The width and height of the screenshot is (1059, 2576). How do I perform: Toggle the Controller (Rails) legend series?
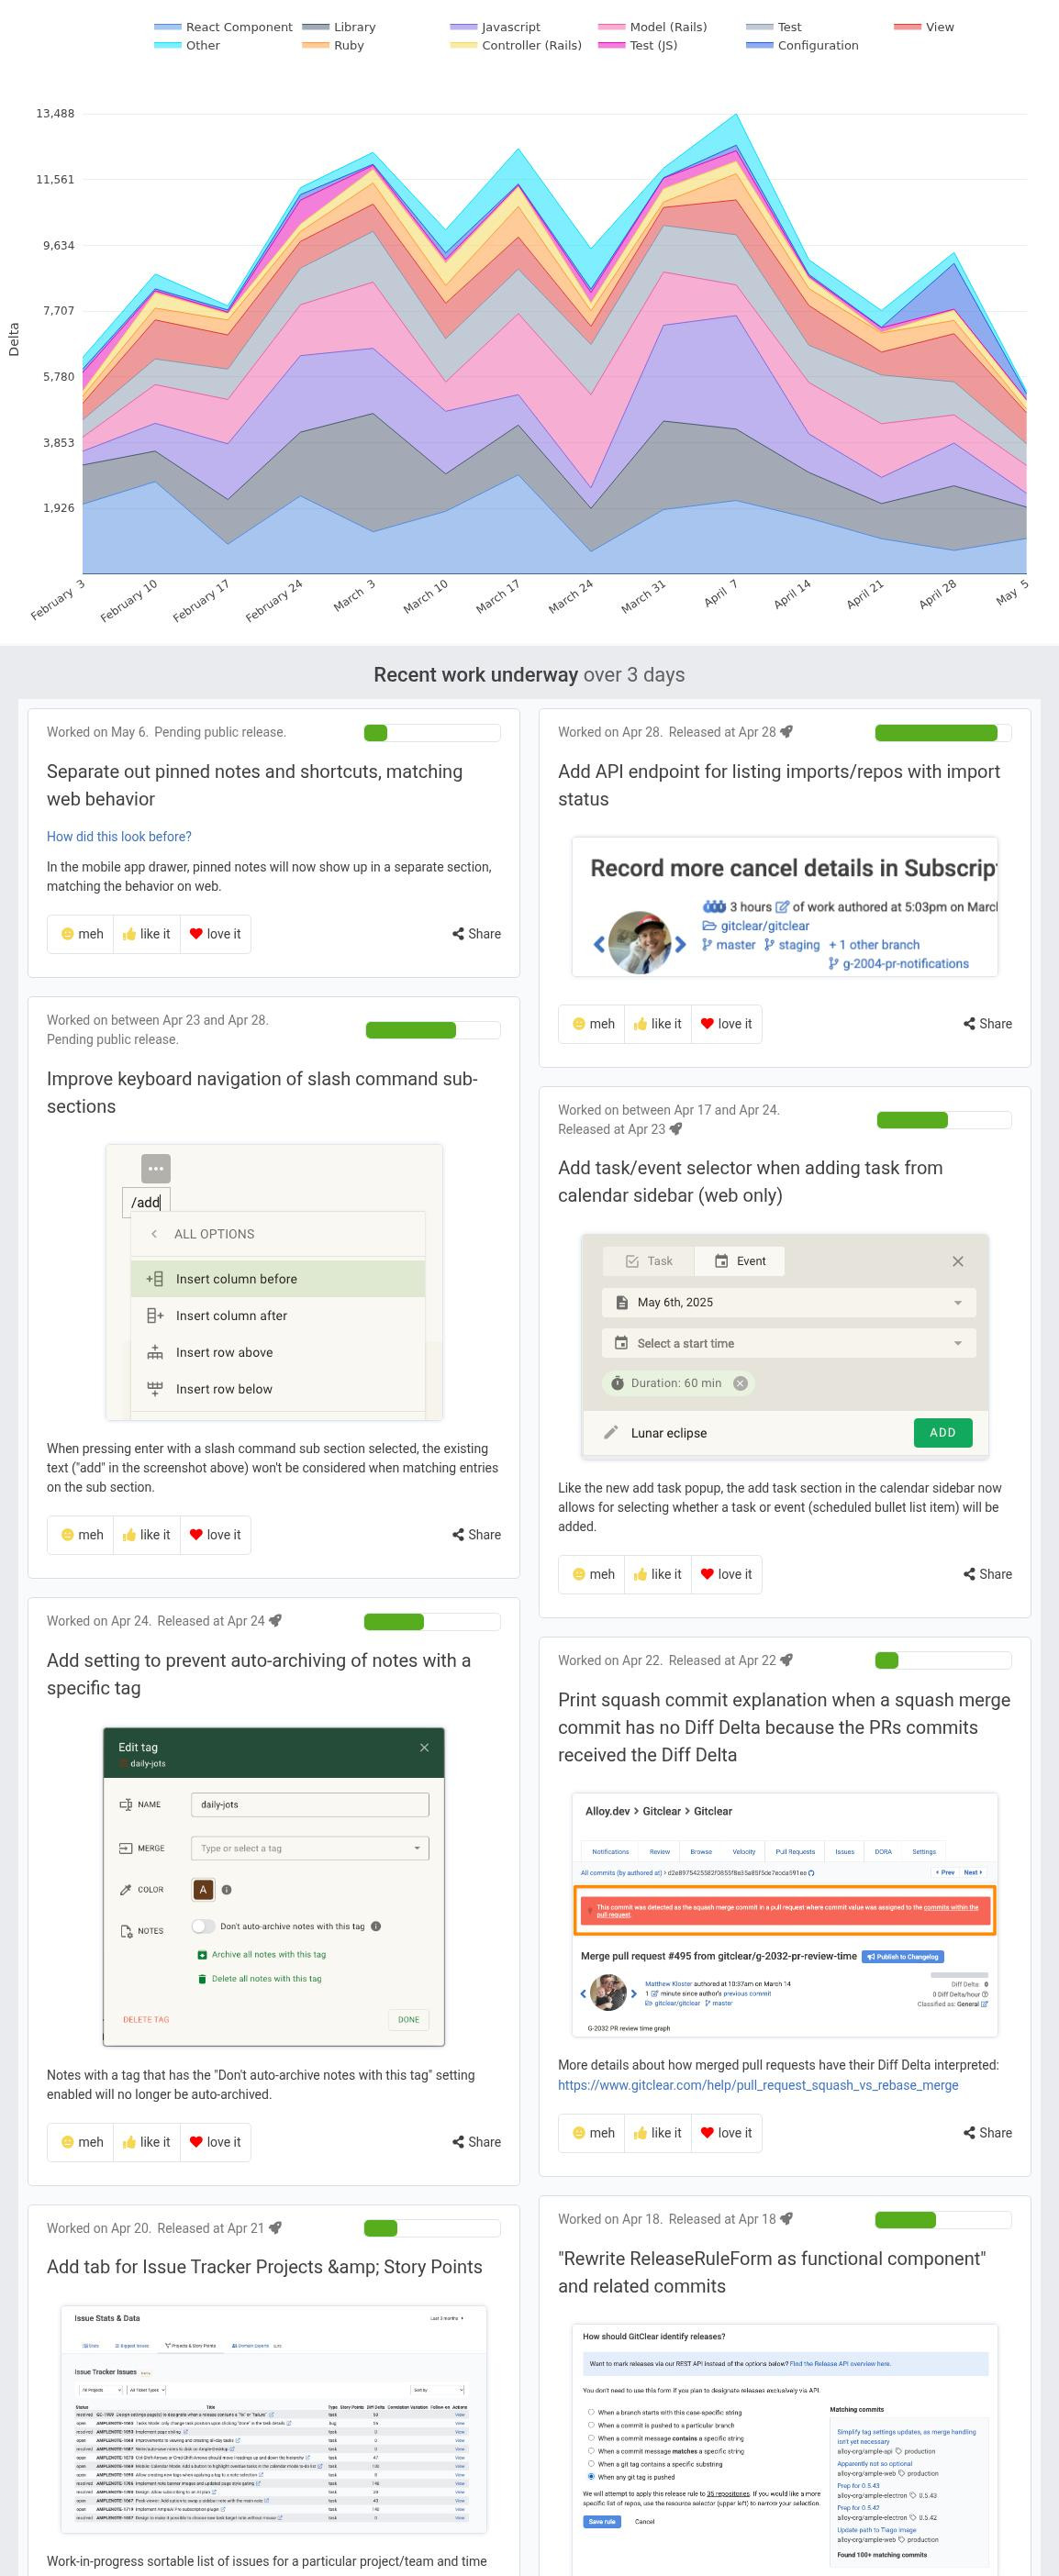[x=464, y=45]
